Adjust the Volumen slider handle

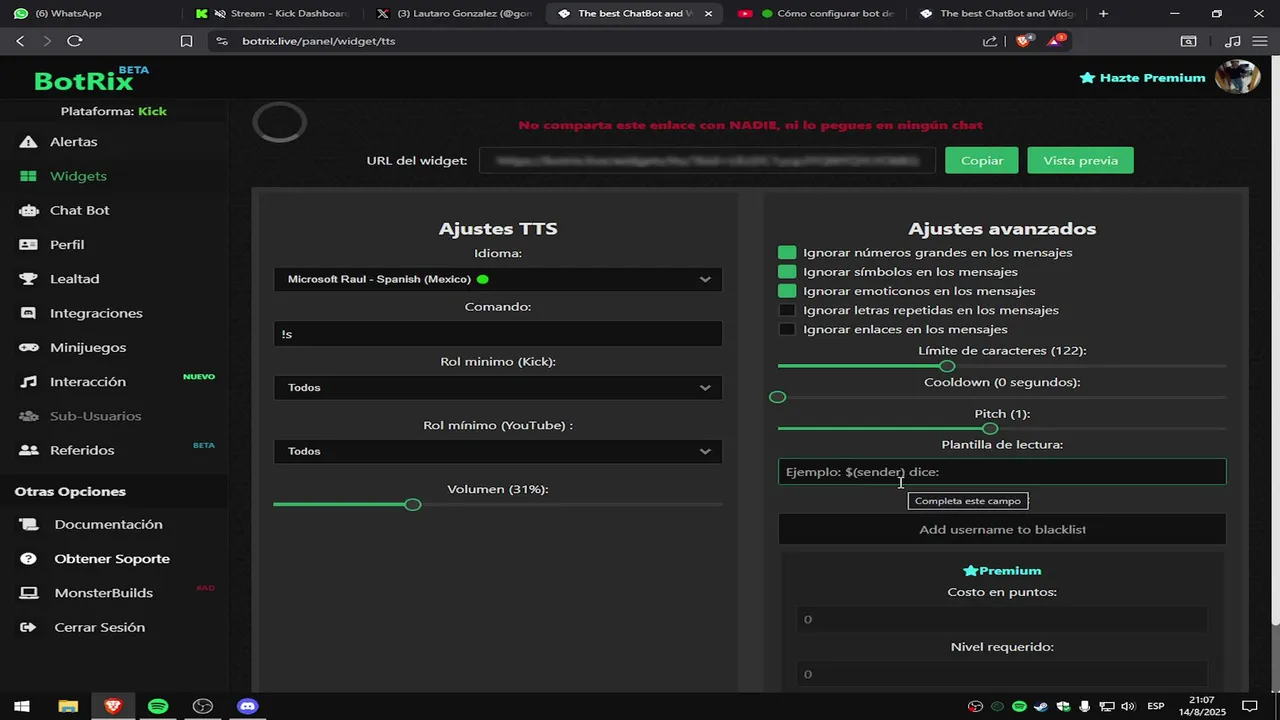point(413,504)
